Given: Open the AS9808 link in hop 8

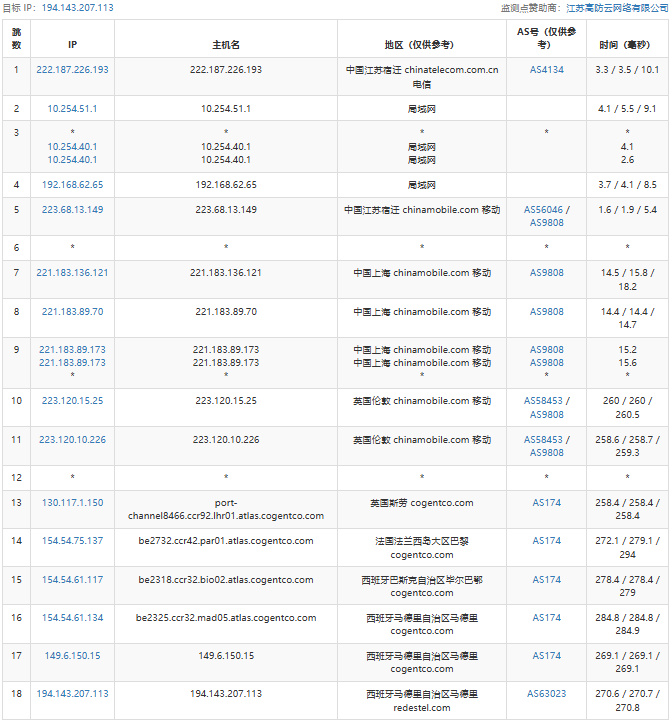Looking at the screenshot, I should [x=547, y=312].
